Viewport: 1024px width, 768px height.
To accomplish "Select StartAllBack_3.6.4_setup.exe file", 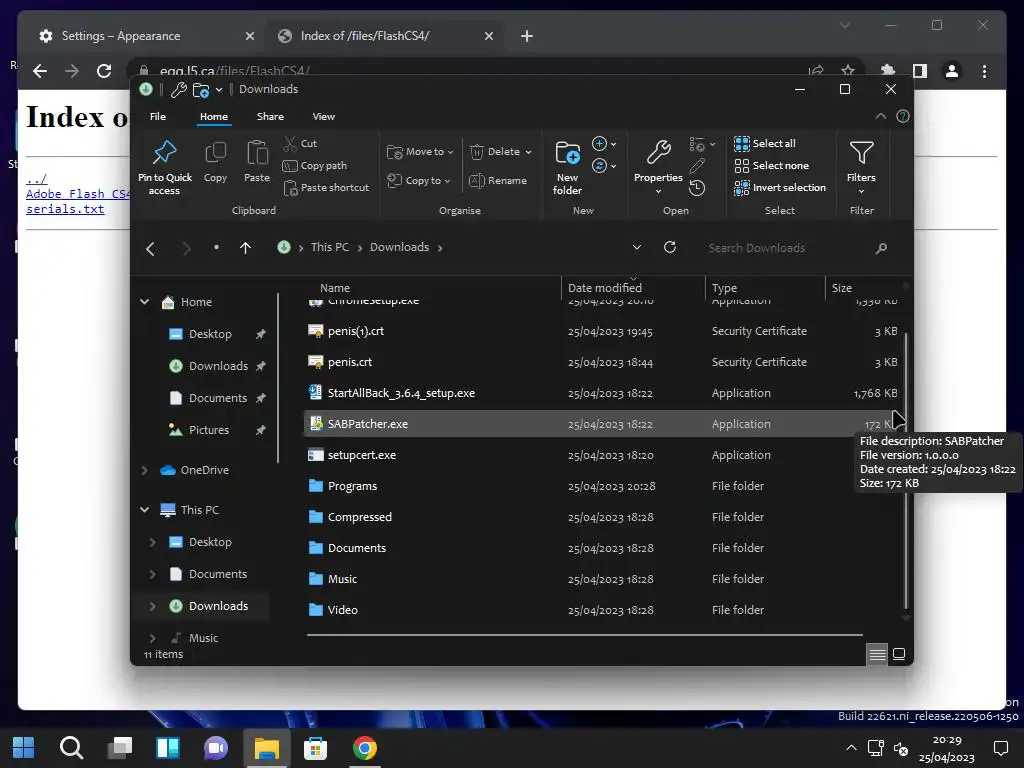I will click(x=602, y=393).
